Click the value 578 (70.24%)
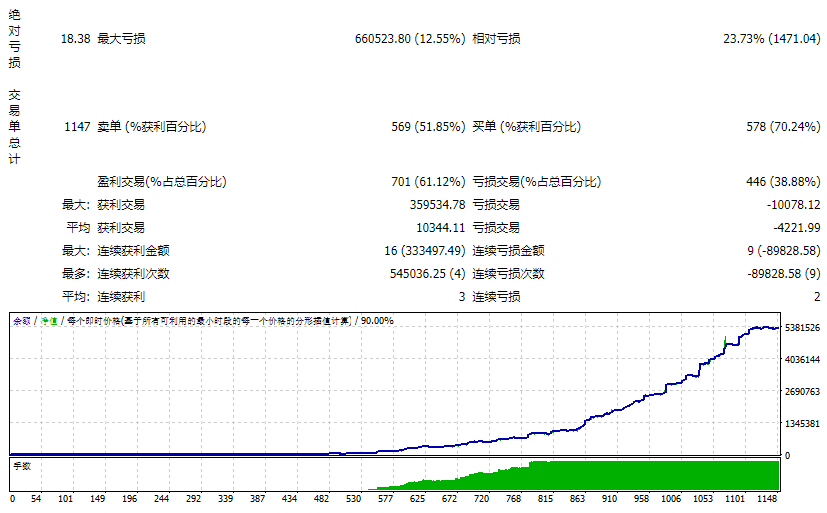827x513 pixels. point(783,127)
